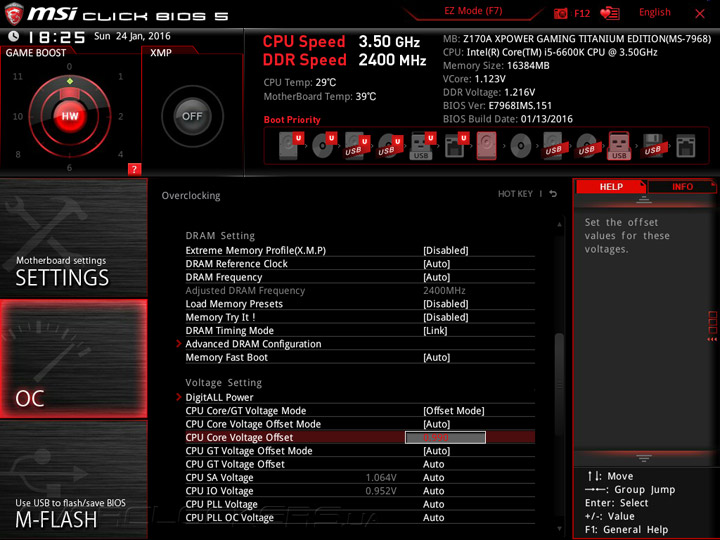Select the last legacy network boot icon
This screenshot has height=540, width=720.
(686, 146)
